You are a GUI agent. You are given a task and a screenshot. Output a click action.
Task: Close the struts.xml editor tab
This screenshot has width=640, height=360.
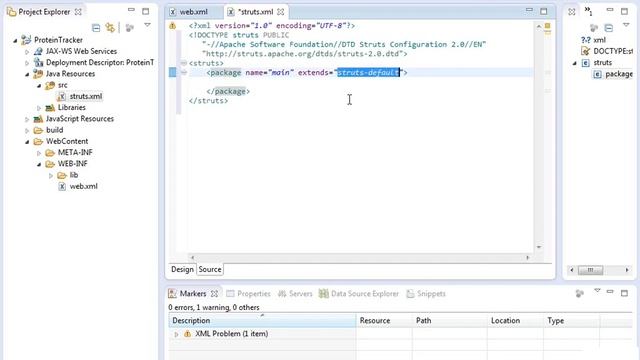[x=280, y=12]
